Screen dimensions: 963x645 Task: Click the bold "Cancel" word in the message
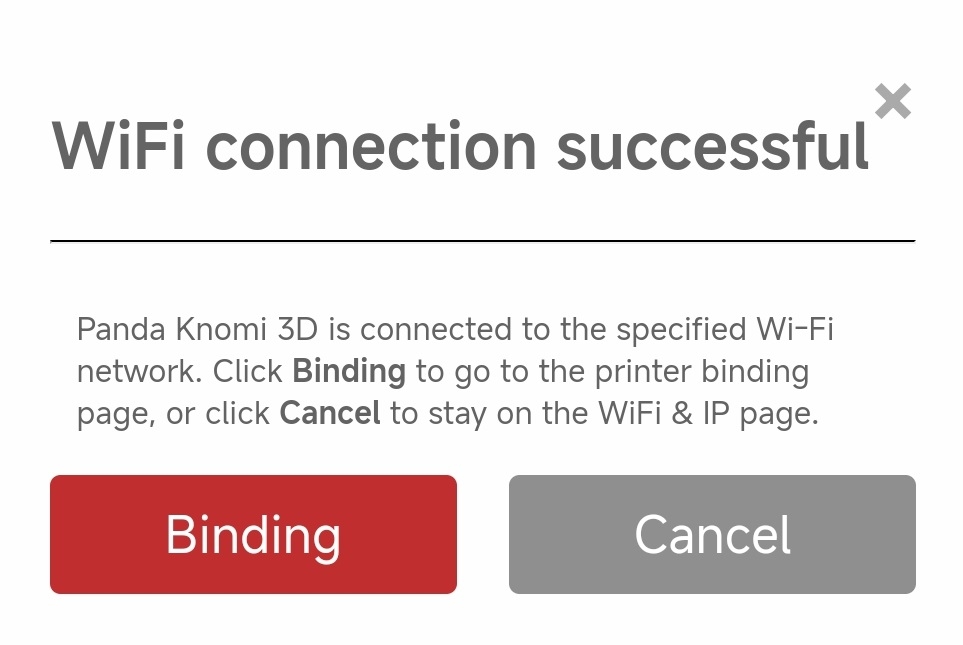330,414
